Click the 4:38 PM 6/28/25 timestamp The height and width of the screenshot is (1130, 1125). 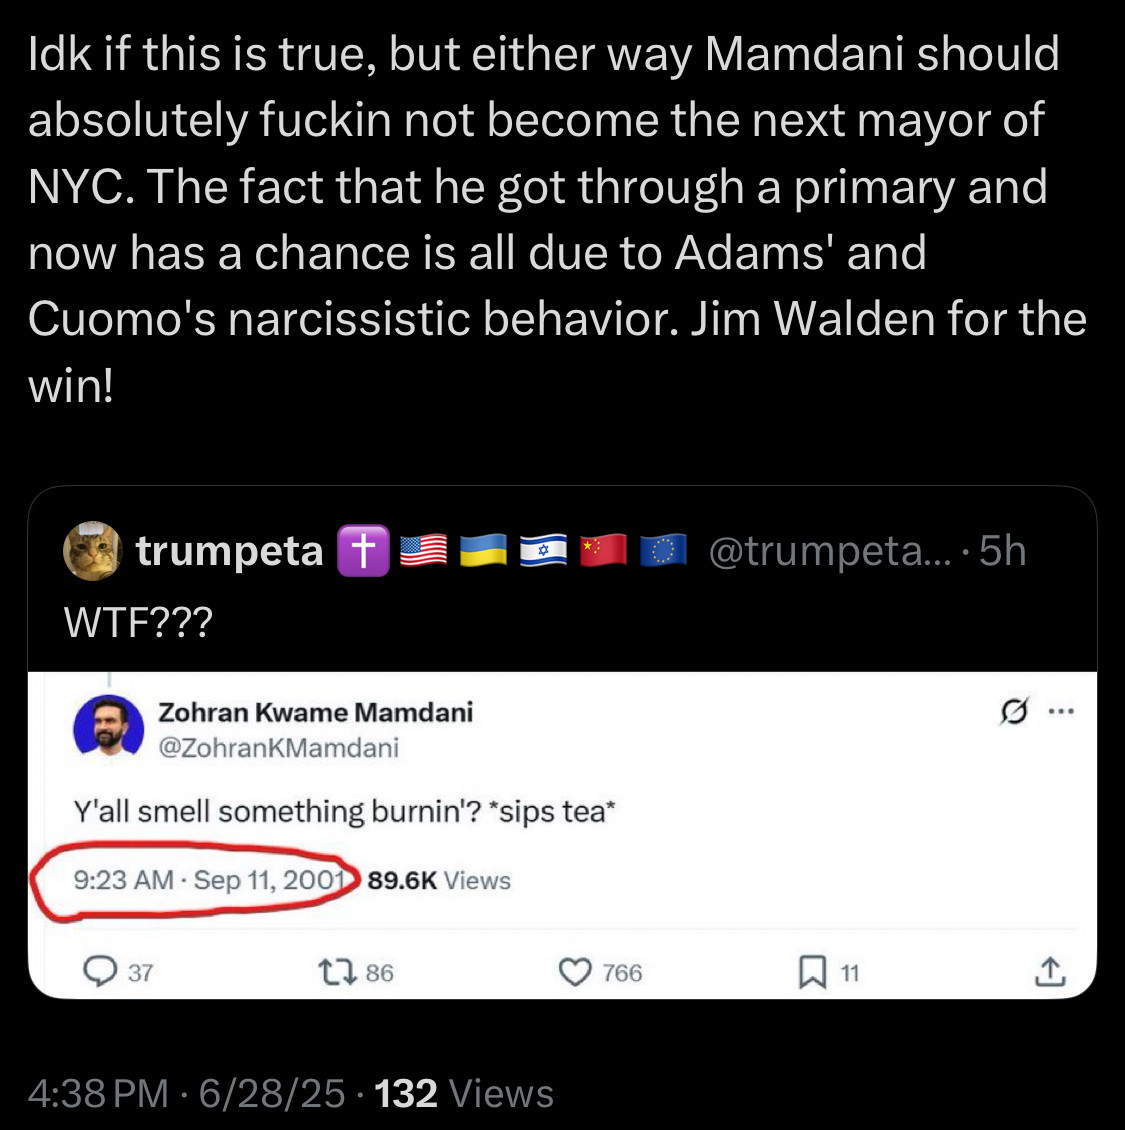tap(186, 1093)
